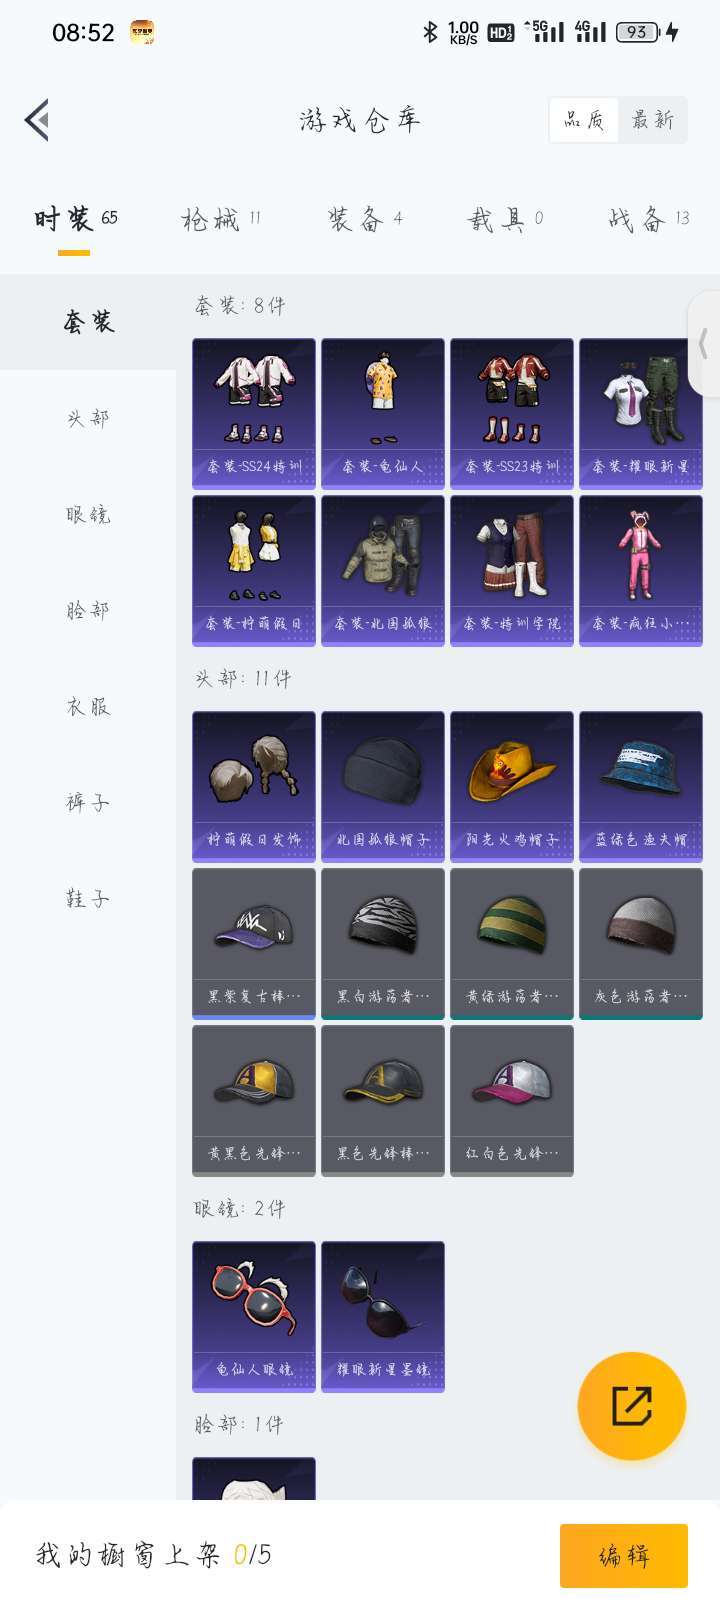720x1612 pixels.
Task: Toggle sorting to 最新
Action: (652, 120)
